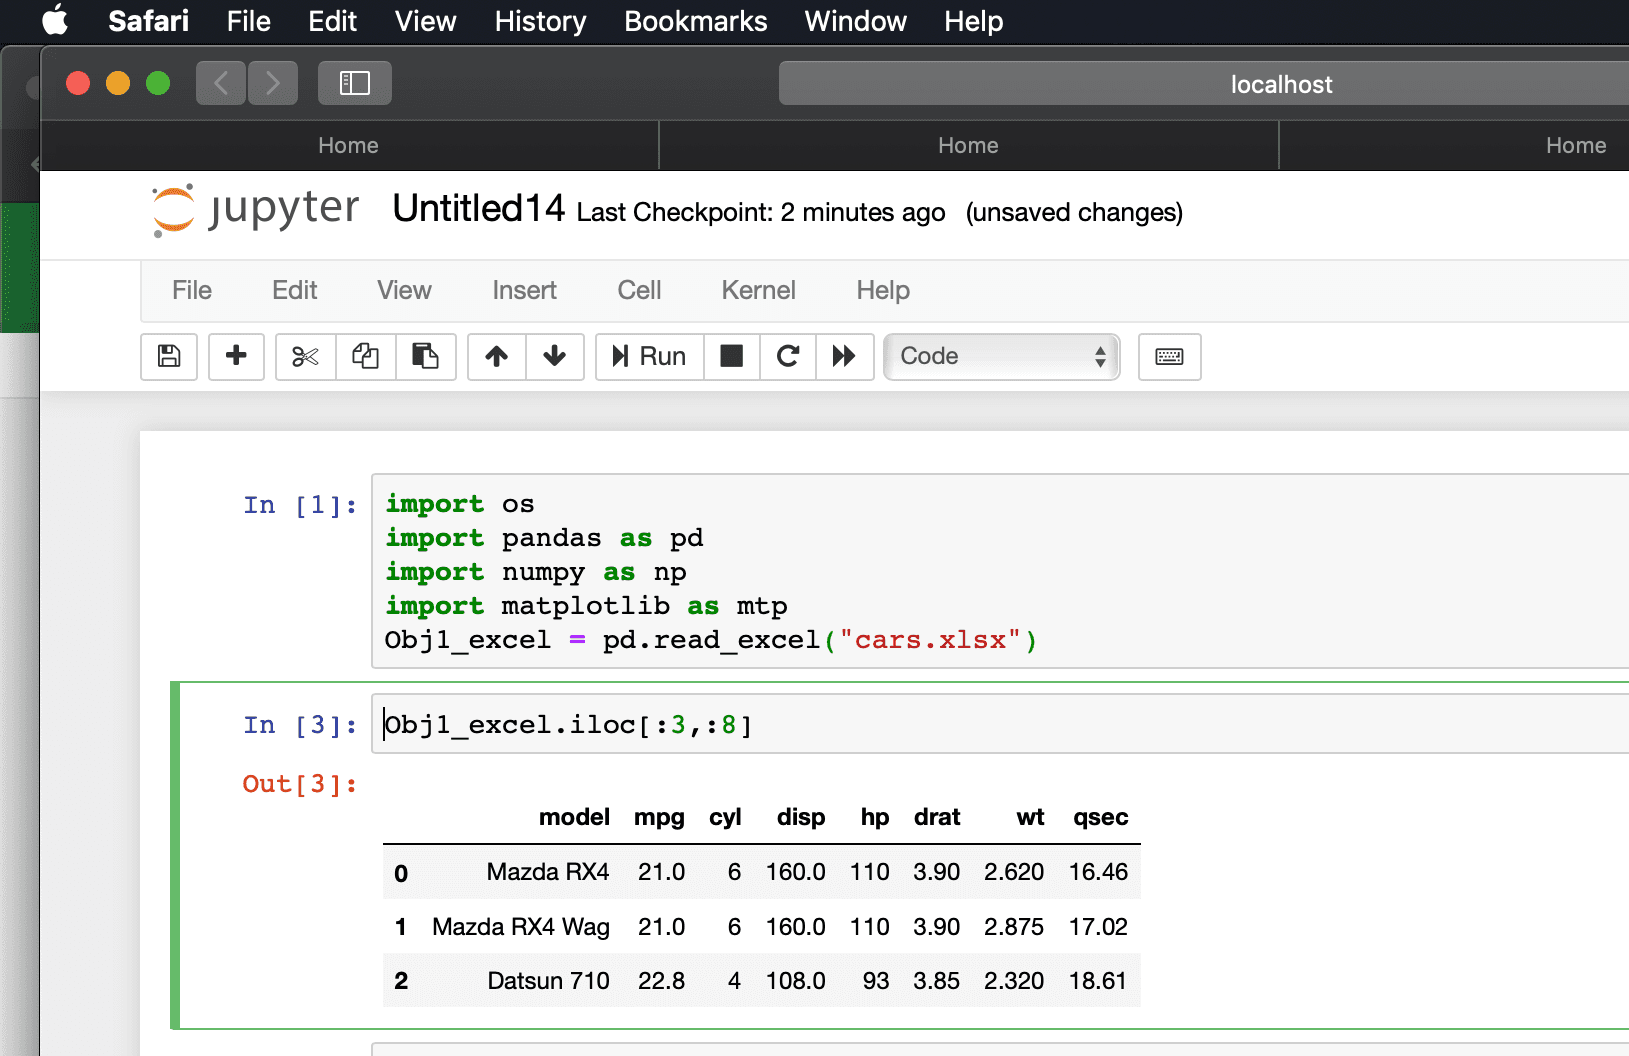Click Last Checkpoint status text

pos(761,212)
